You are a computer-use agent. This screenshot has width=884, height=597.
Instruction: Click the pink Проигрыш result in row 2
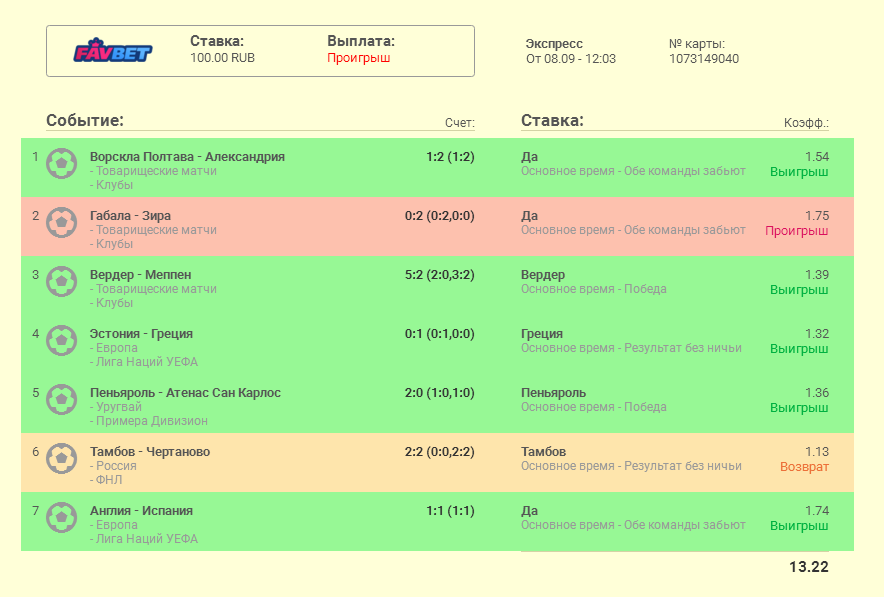coord(796,231)
